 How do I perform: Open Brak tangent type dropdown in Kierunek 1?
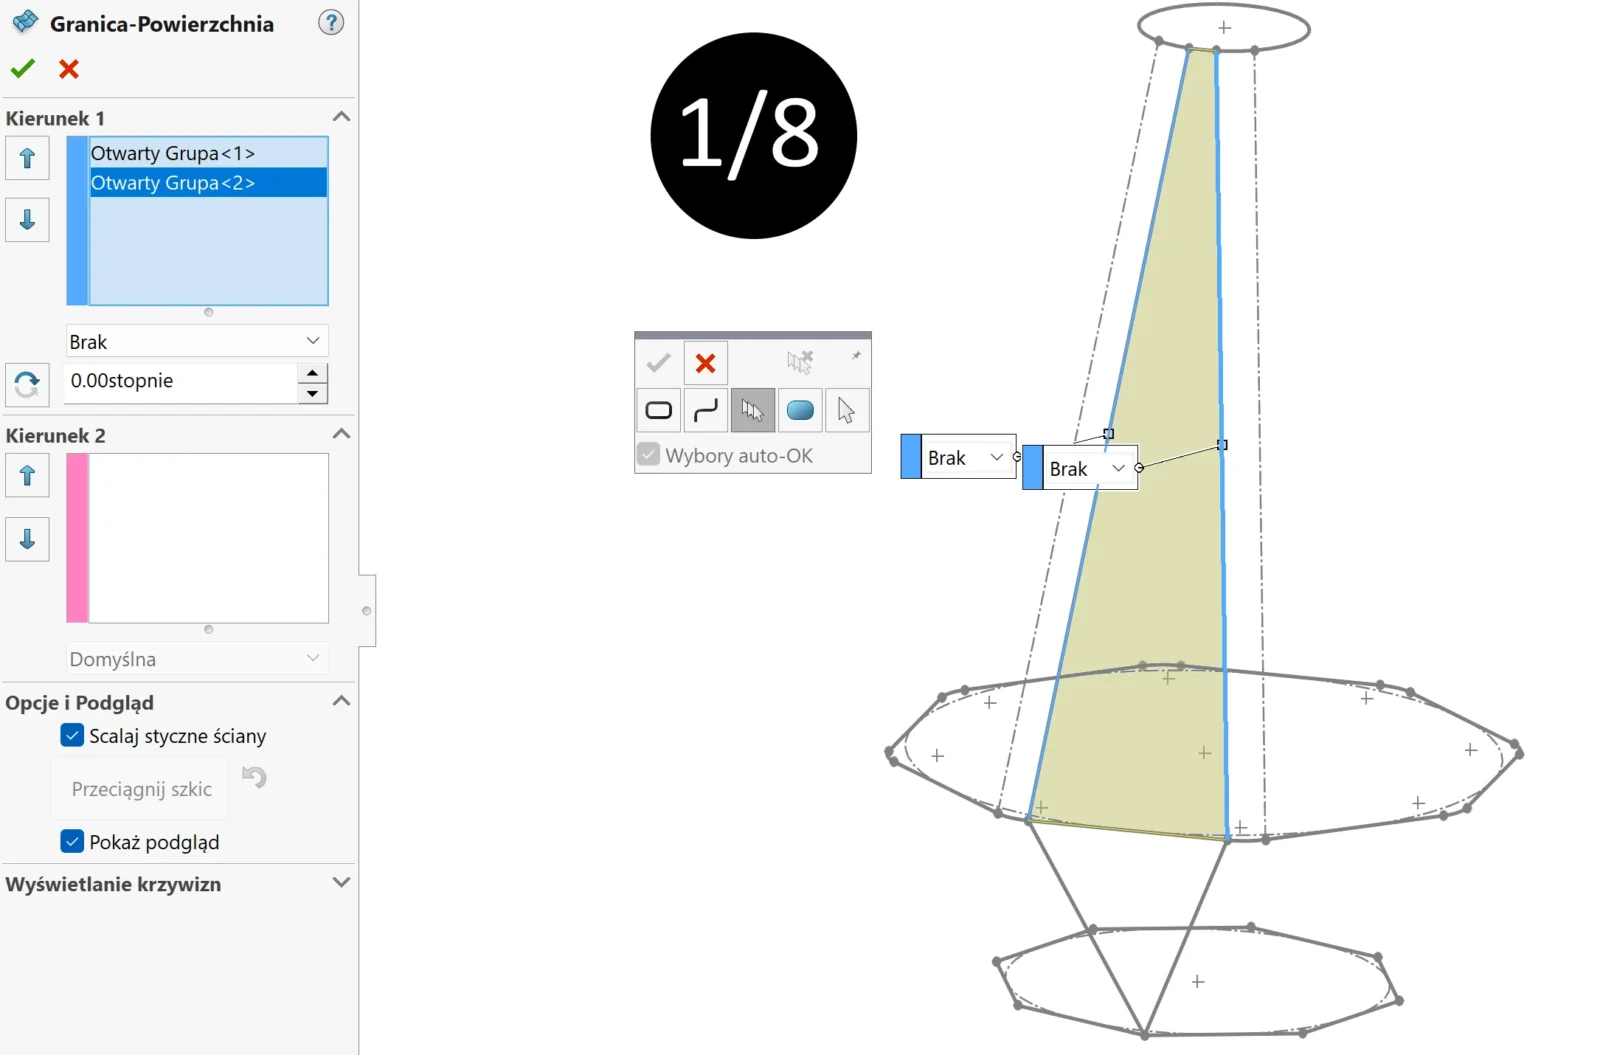tap(197, 341)
